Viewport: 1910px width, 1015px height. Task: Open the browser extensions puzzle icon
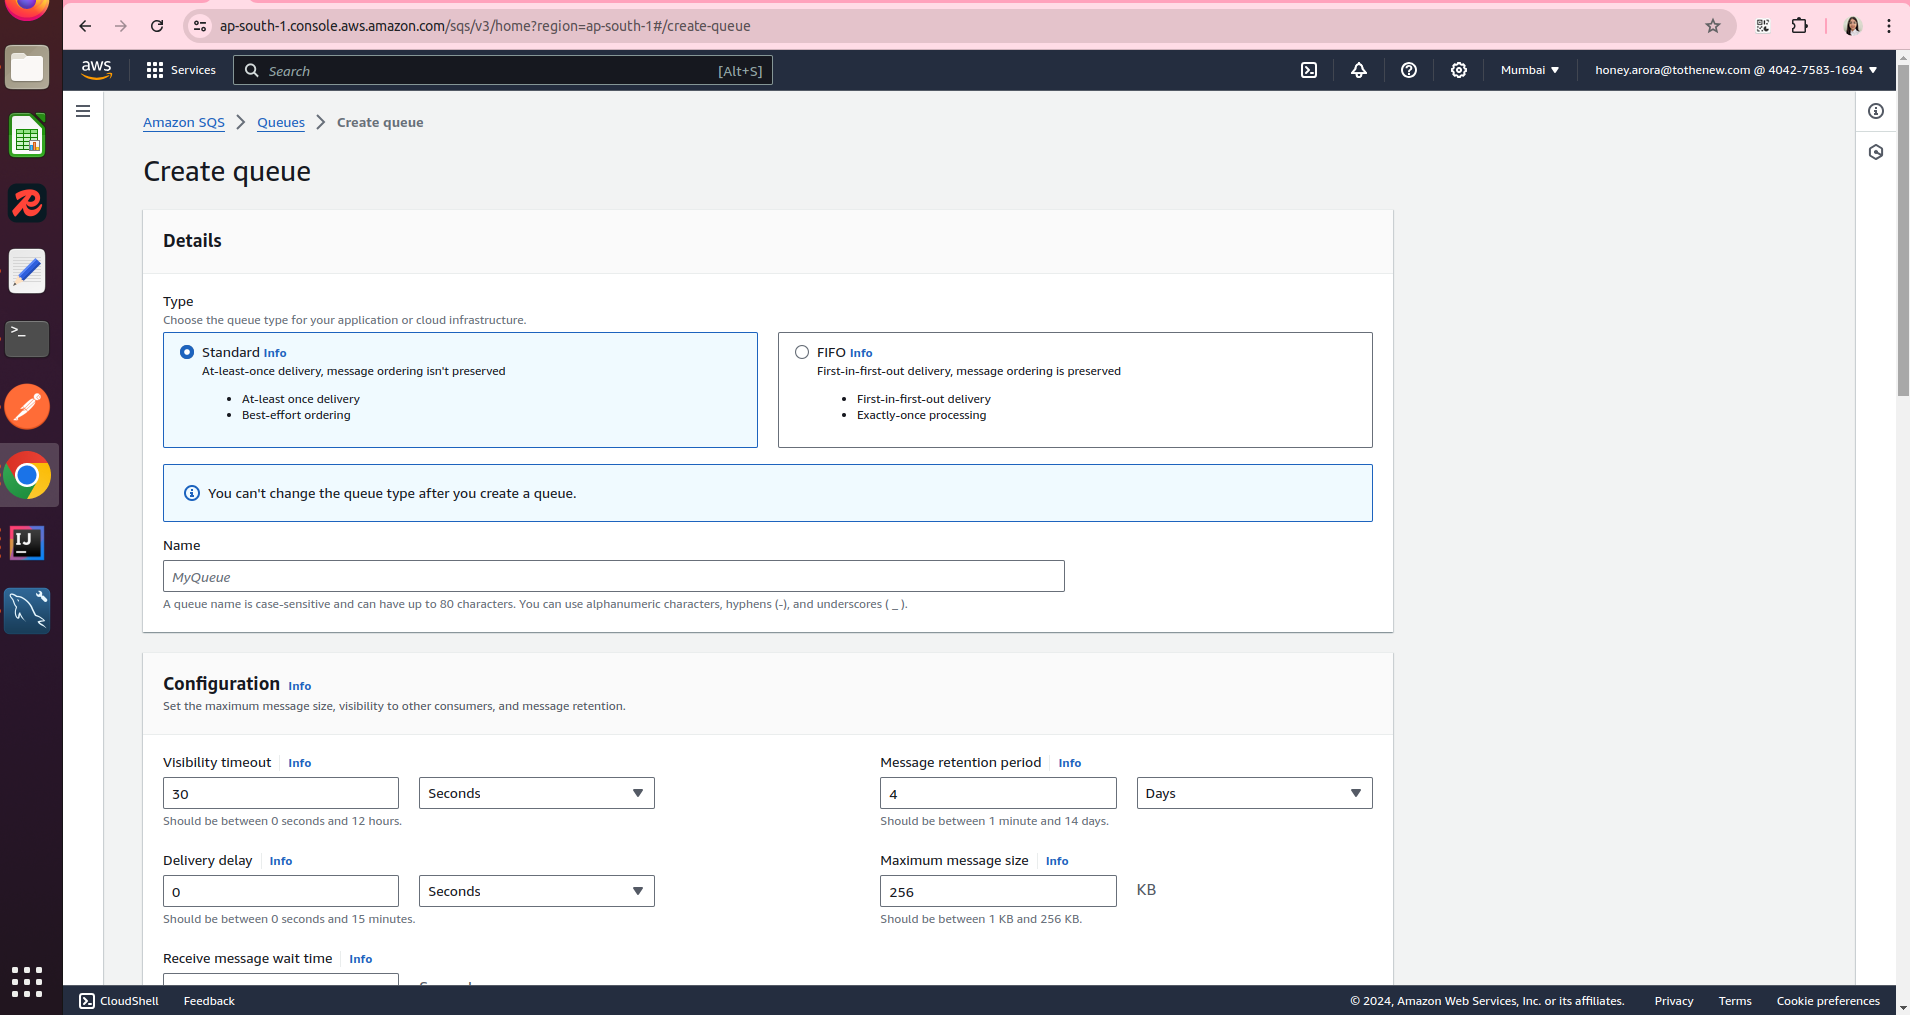pos(1800,26)
